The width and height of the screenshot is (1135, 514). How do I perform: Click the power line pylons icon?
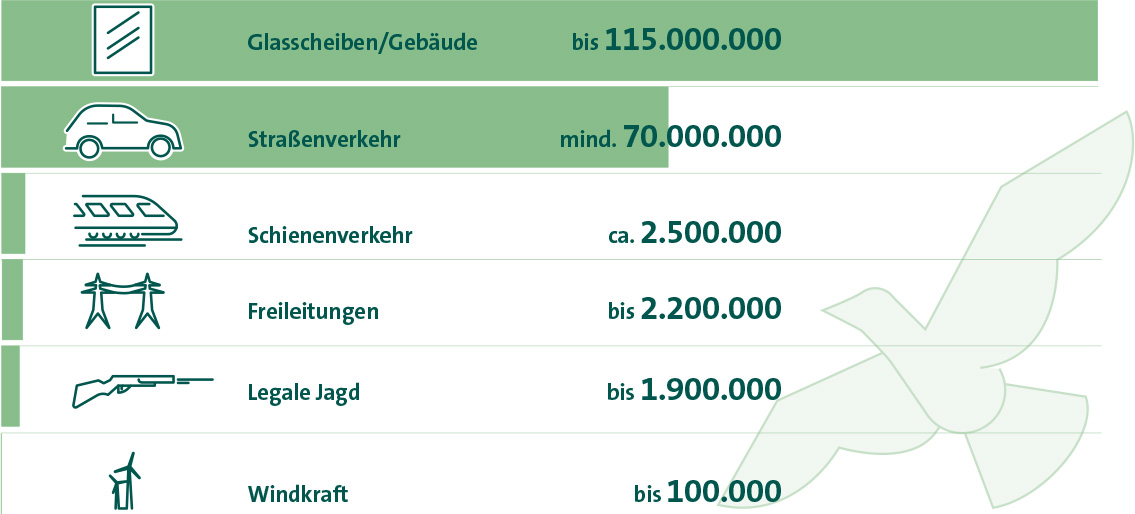point(122,301)
